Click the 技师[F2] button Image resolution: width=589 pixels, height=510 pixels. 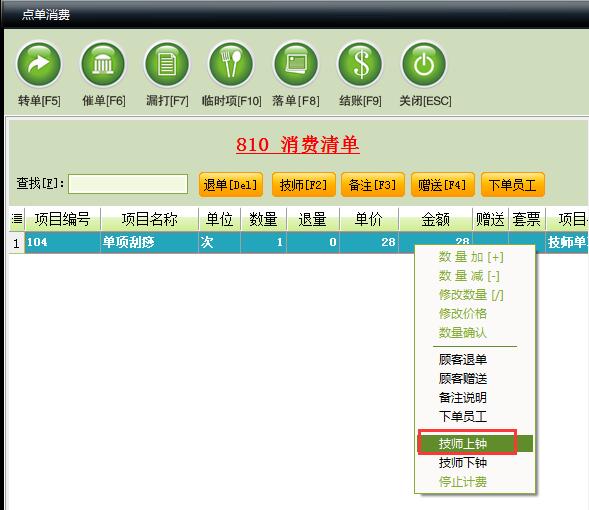pos(304,184)
